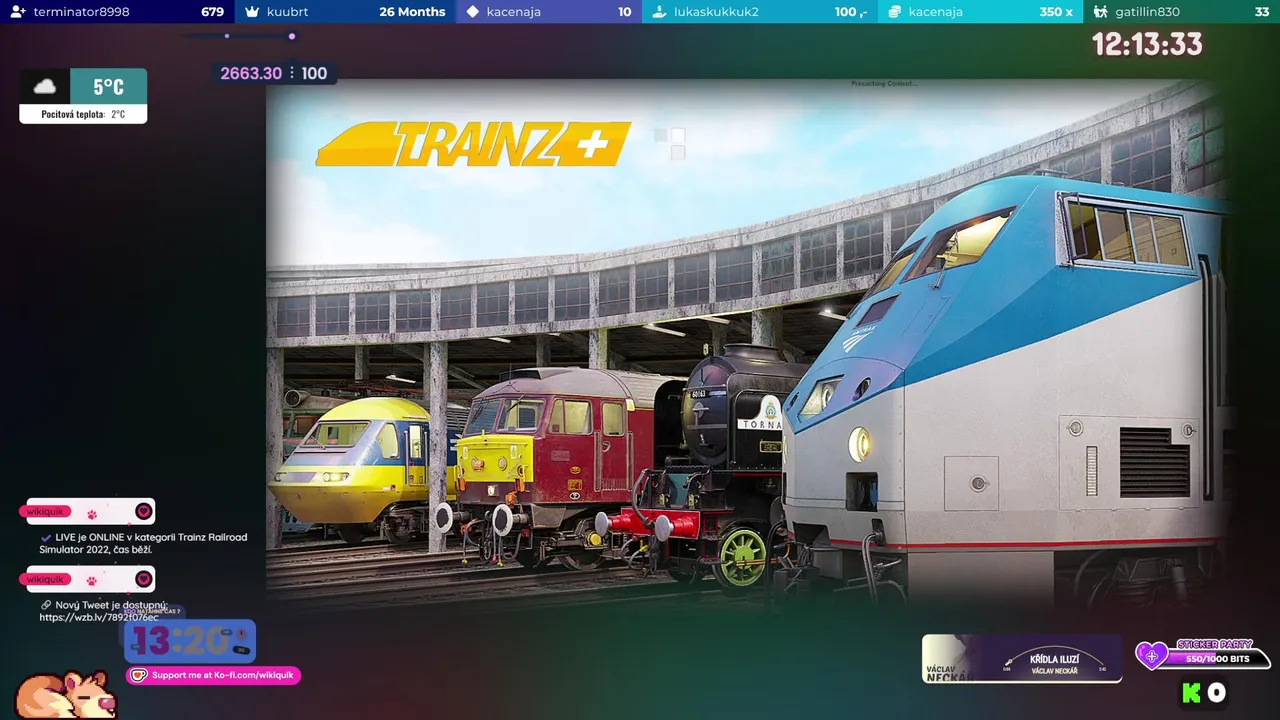Screen dimensions: 1280x720
Task: Click the first wikiquik username tag
Action: pyautogui.click(x=45, y=511)
